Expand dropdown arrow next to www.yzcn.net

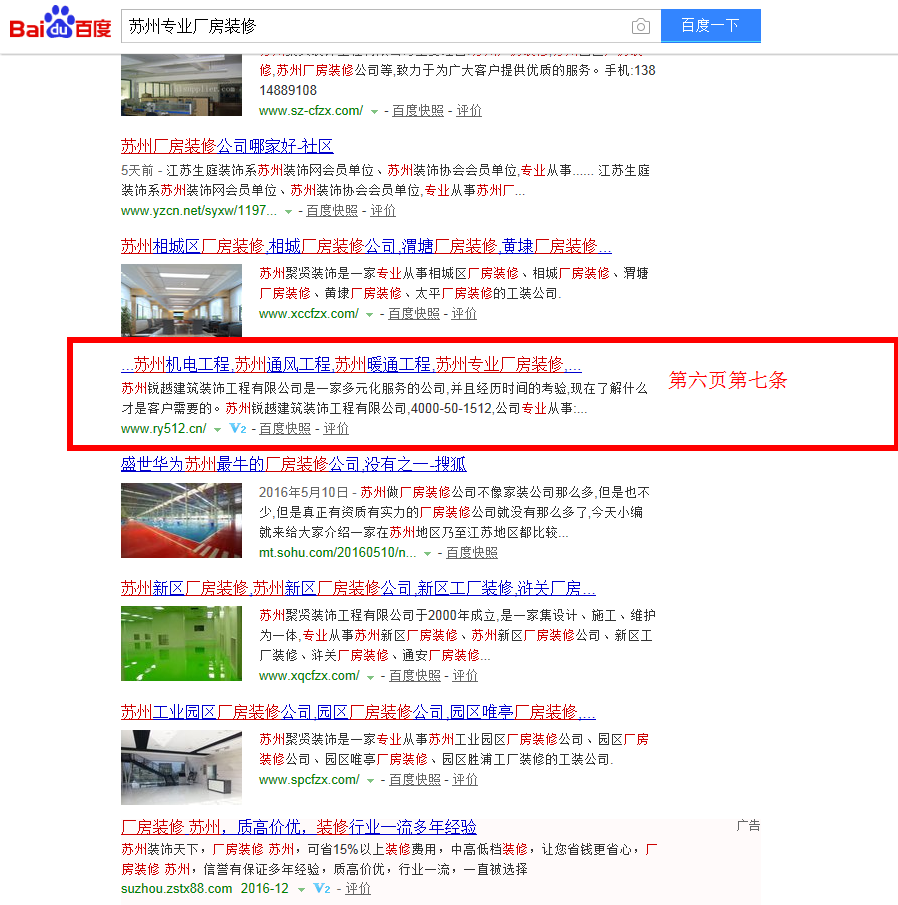click(288, 212)
